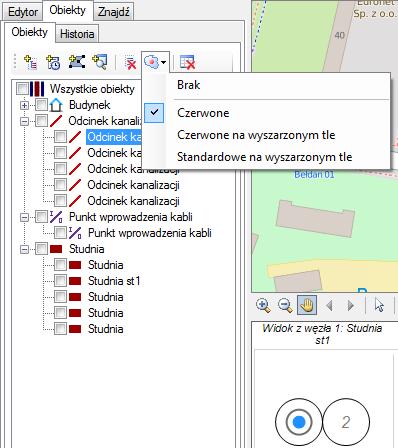This screenshot has width=398, height=448.
Task: Select the Studnia st1 tree item
Action: coord(114,281)
